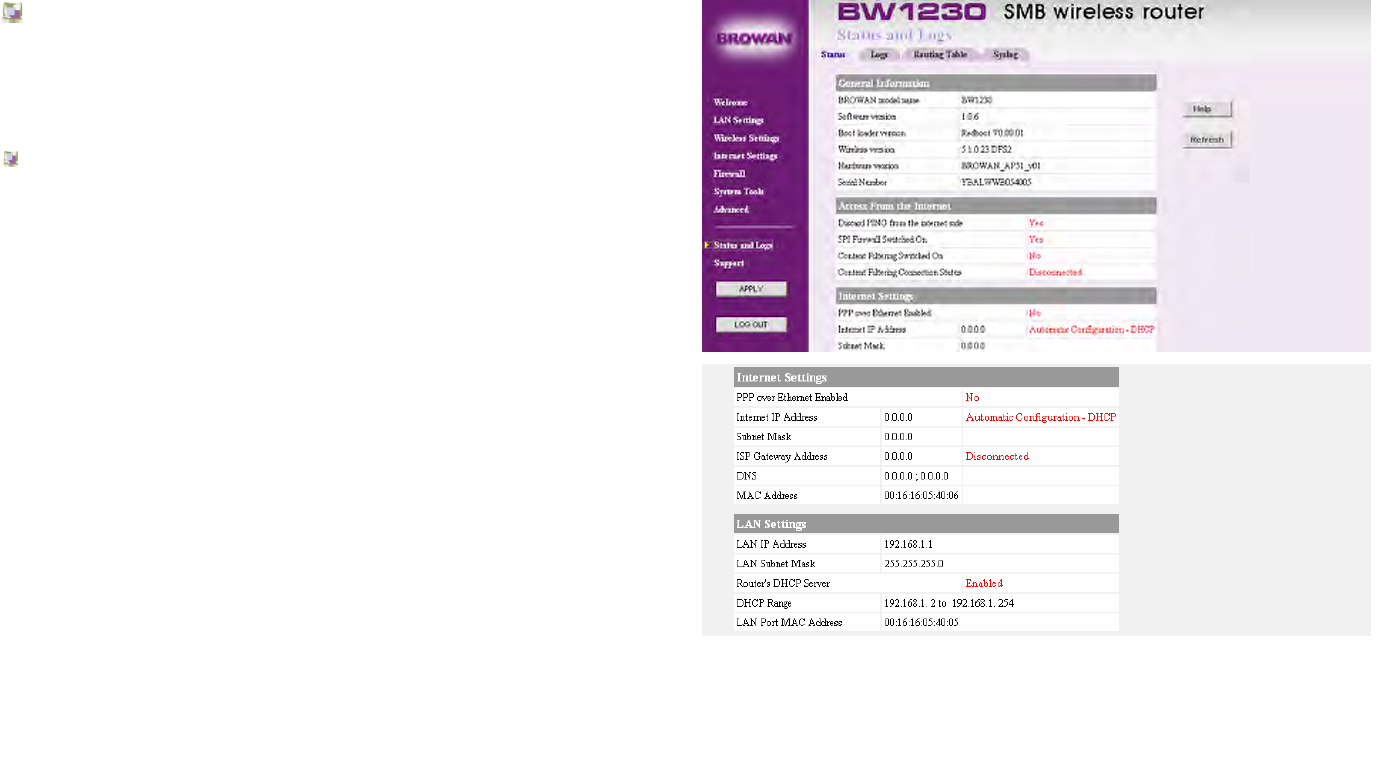The height and width of the screenshot is (760, 1399).
Task: Click the LAN IP Address label
Action: (x=771, y=545)
